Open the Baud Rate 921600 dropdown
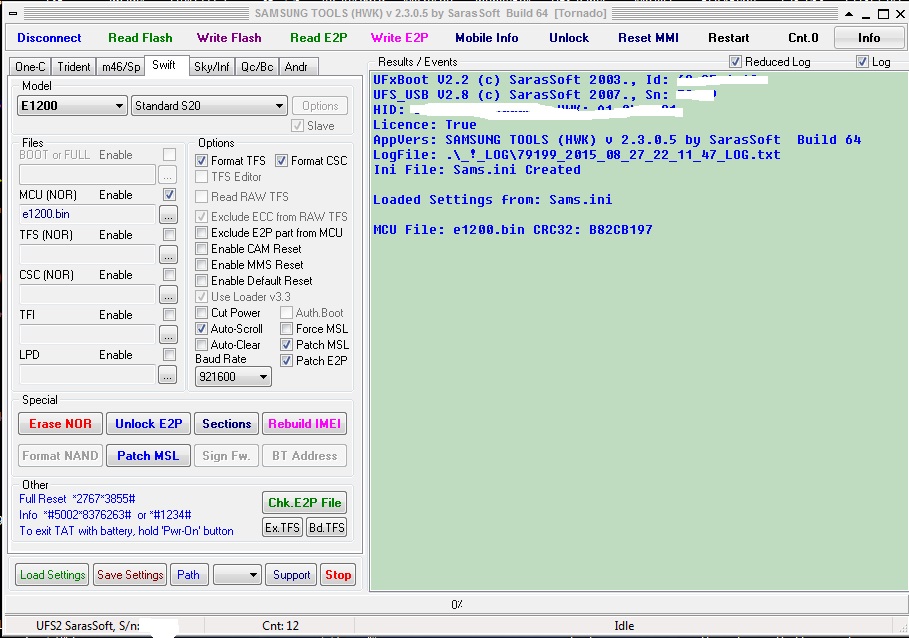This screenshot has width=909, height=638. pos(232,377)
